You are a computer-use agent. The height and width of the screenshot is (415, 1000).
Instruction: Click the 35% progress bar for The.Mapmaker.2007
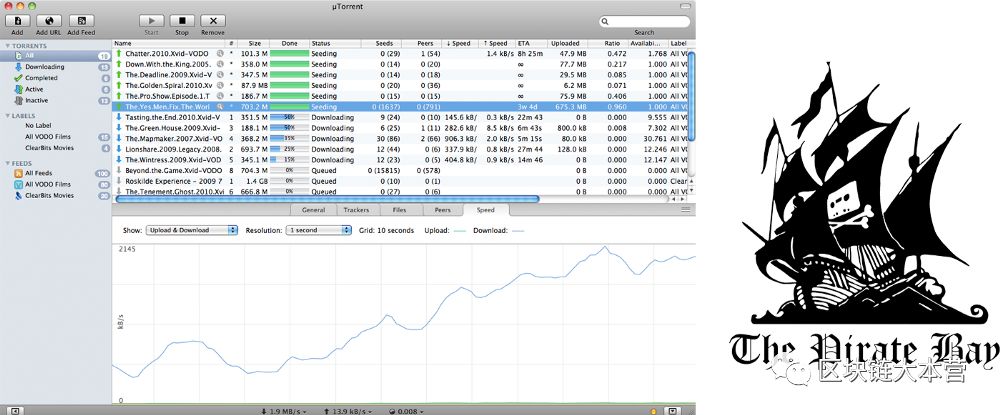pyautogui.click(x=290, y=138)
